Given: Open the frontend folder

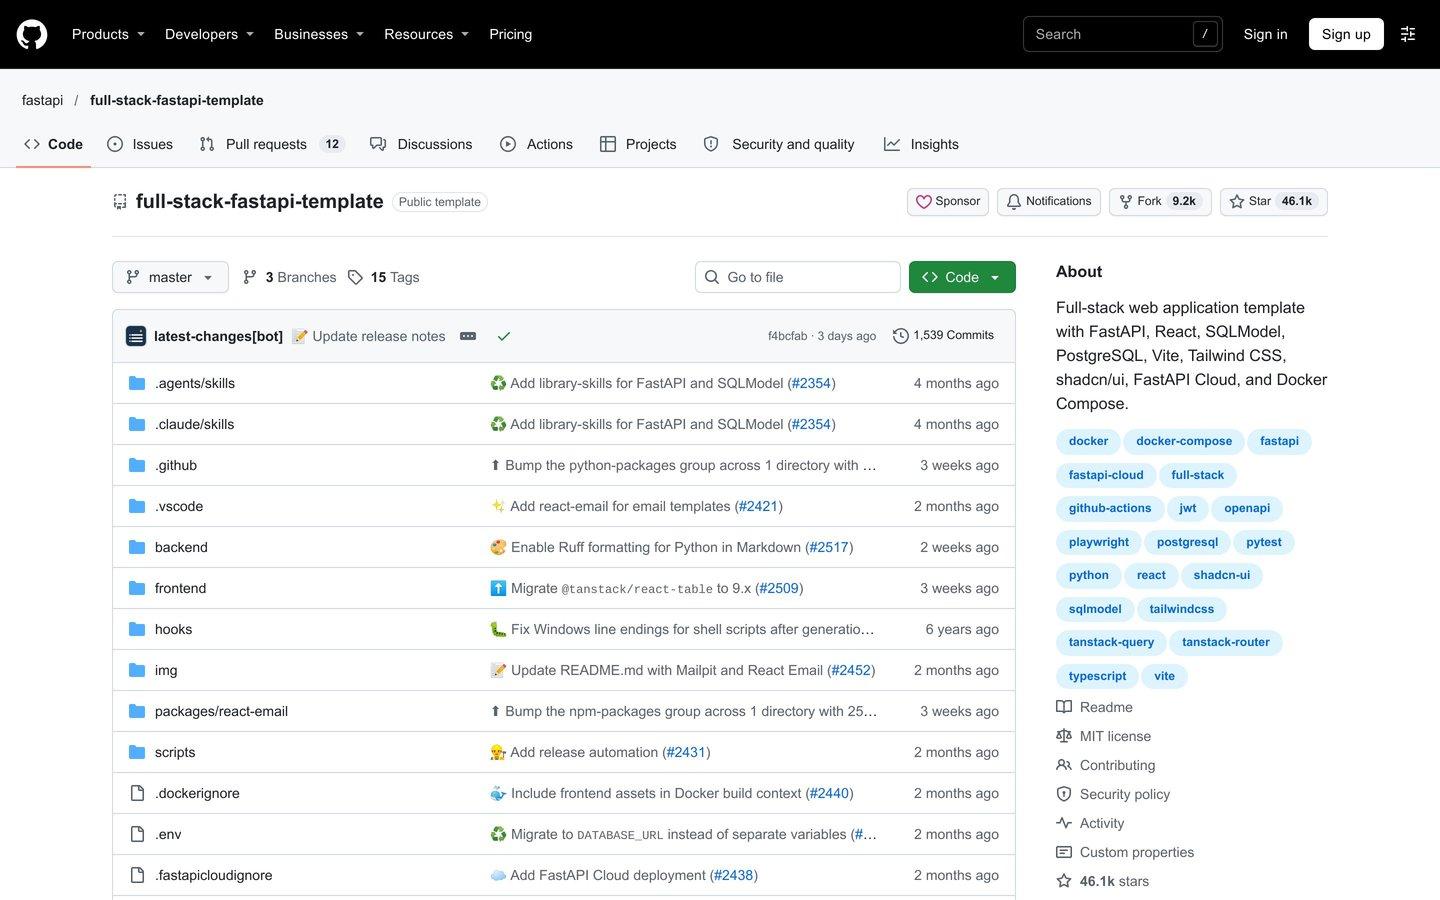Looking at the screenshot, I should tap(180, 588).
